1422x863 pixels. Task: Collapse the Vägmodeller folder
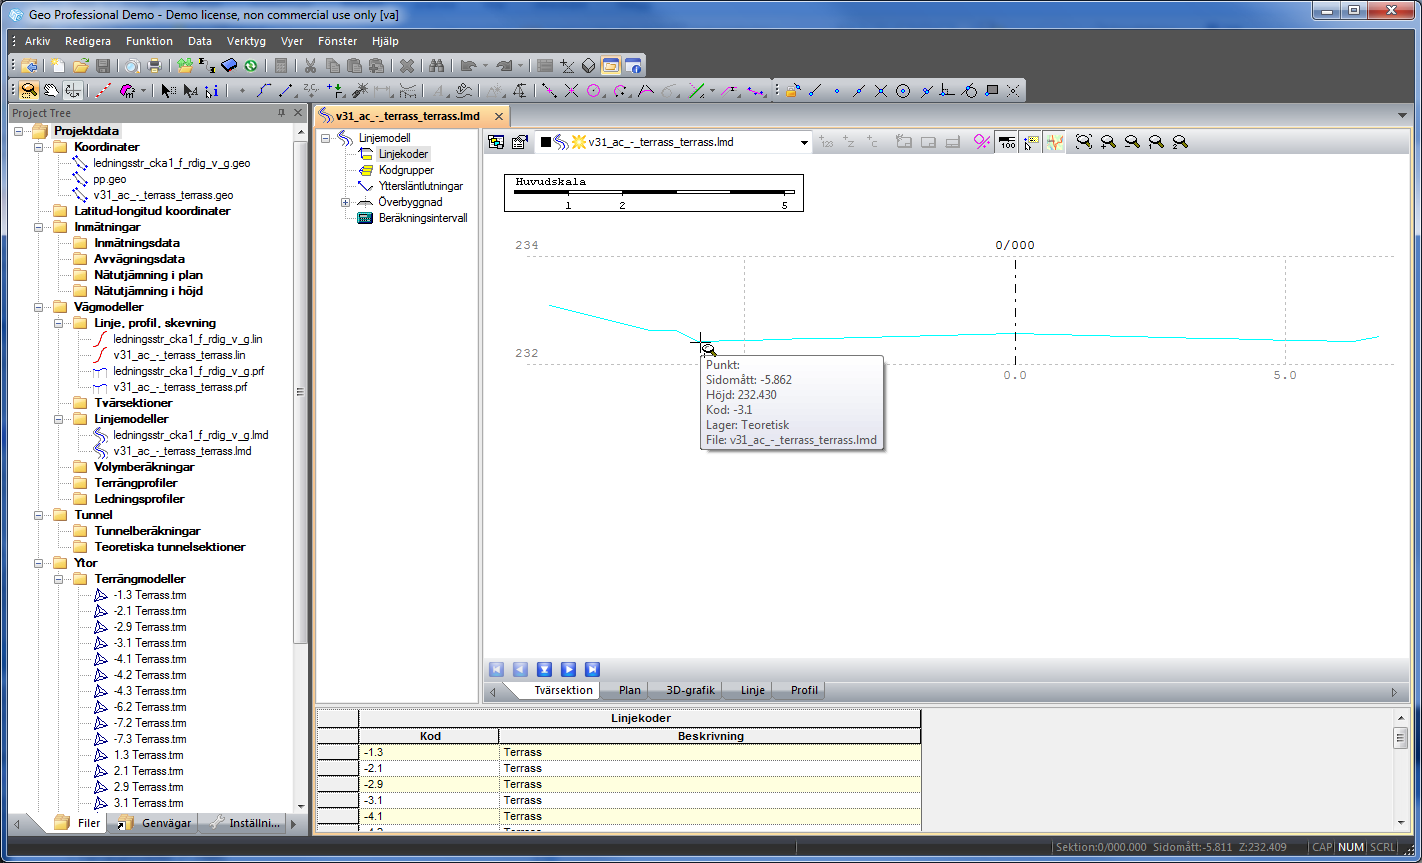pos(39,307)
